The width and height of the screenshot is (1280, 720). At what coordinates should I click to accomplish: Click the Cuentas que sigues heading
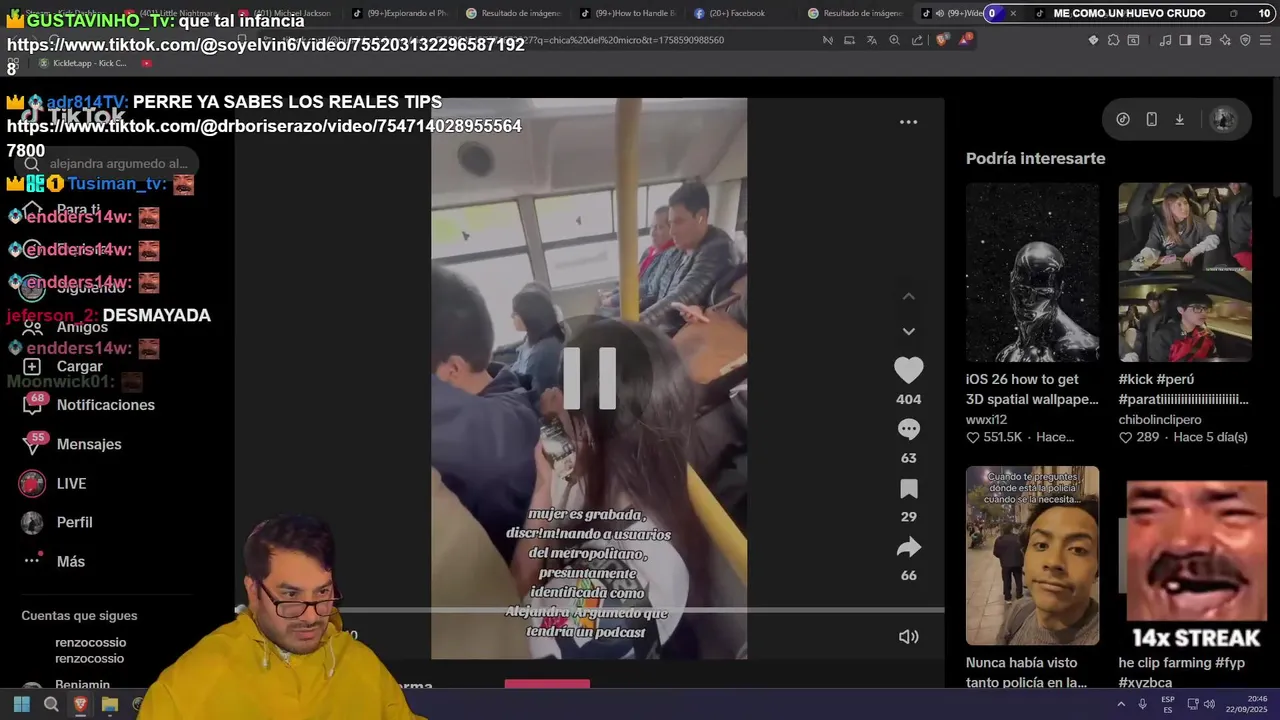79,616
